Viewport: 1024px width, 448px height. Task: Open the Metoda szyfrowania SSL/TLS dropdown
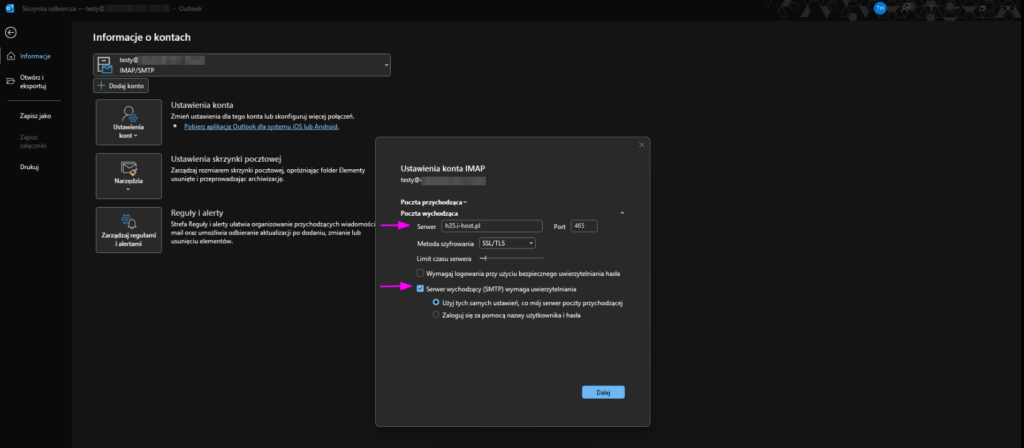(507, 242)
